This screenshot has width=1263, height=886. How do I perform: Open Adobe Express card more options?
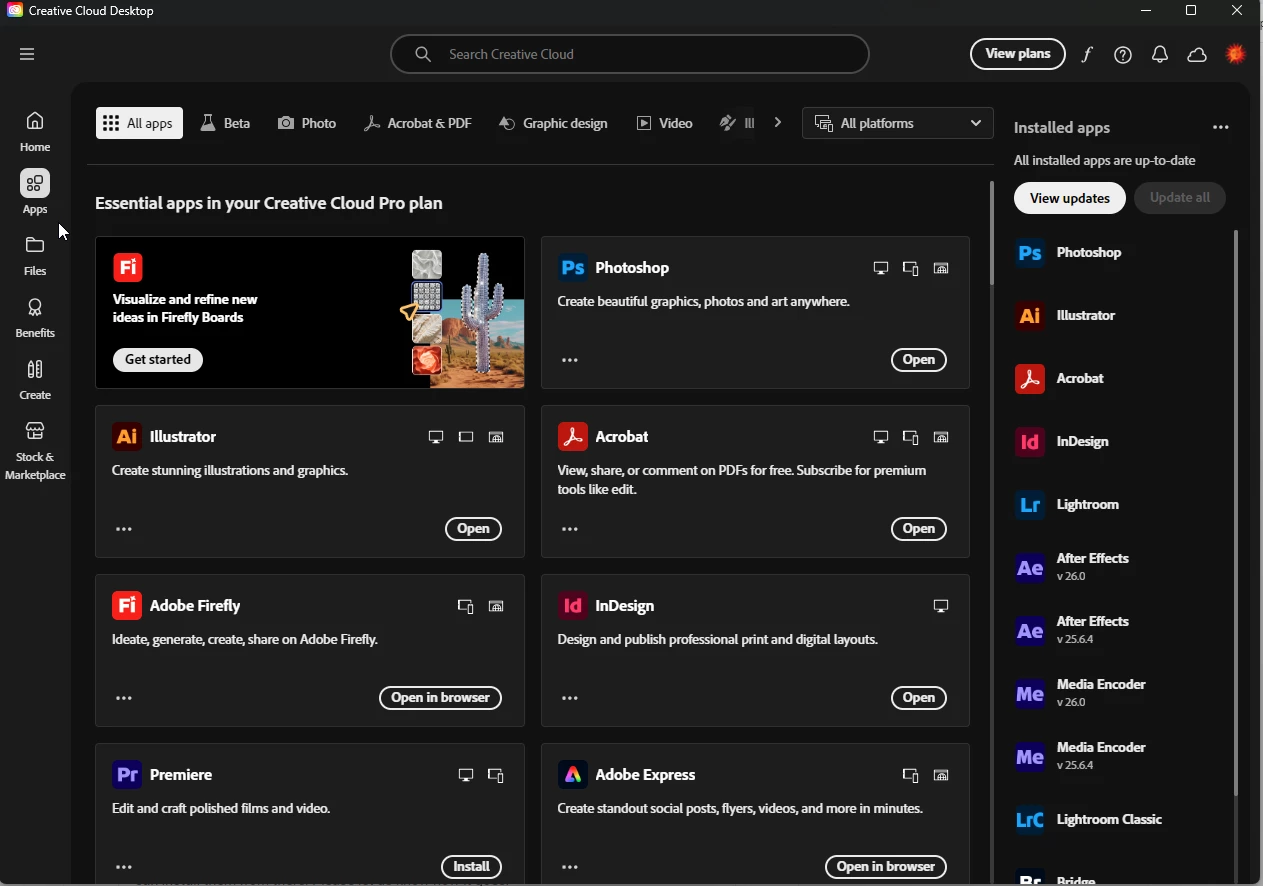point(570,867)
